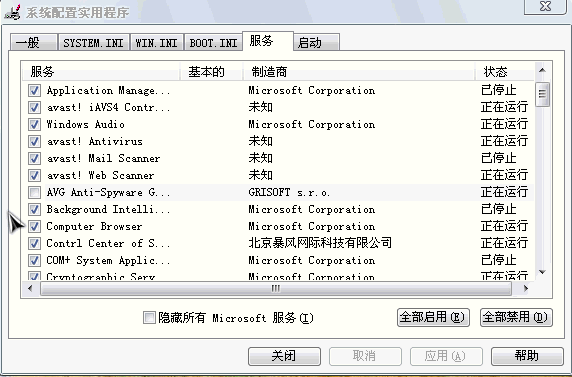
Task: Sort by the 服务 column header
Action: pos(101,72)
